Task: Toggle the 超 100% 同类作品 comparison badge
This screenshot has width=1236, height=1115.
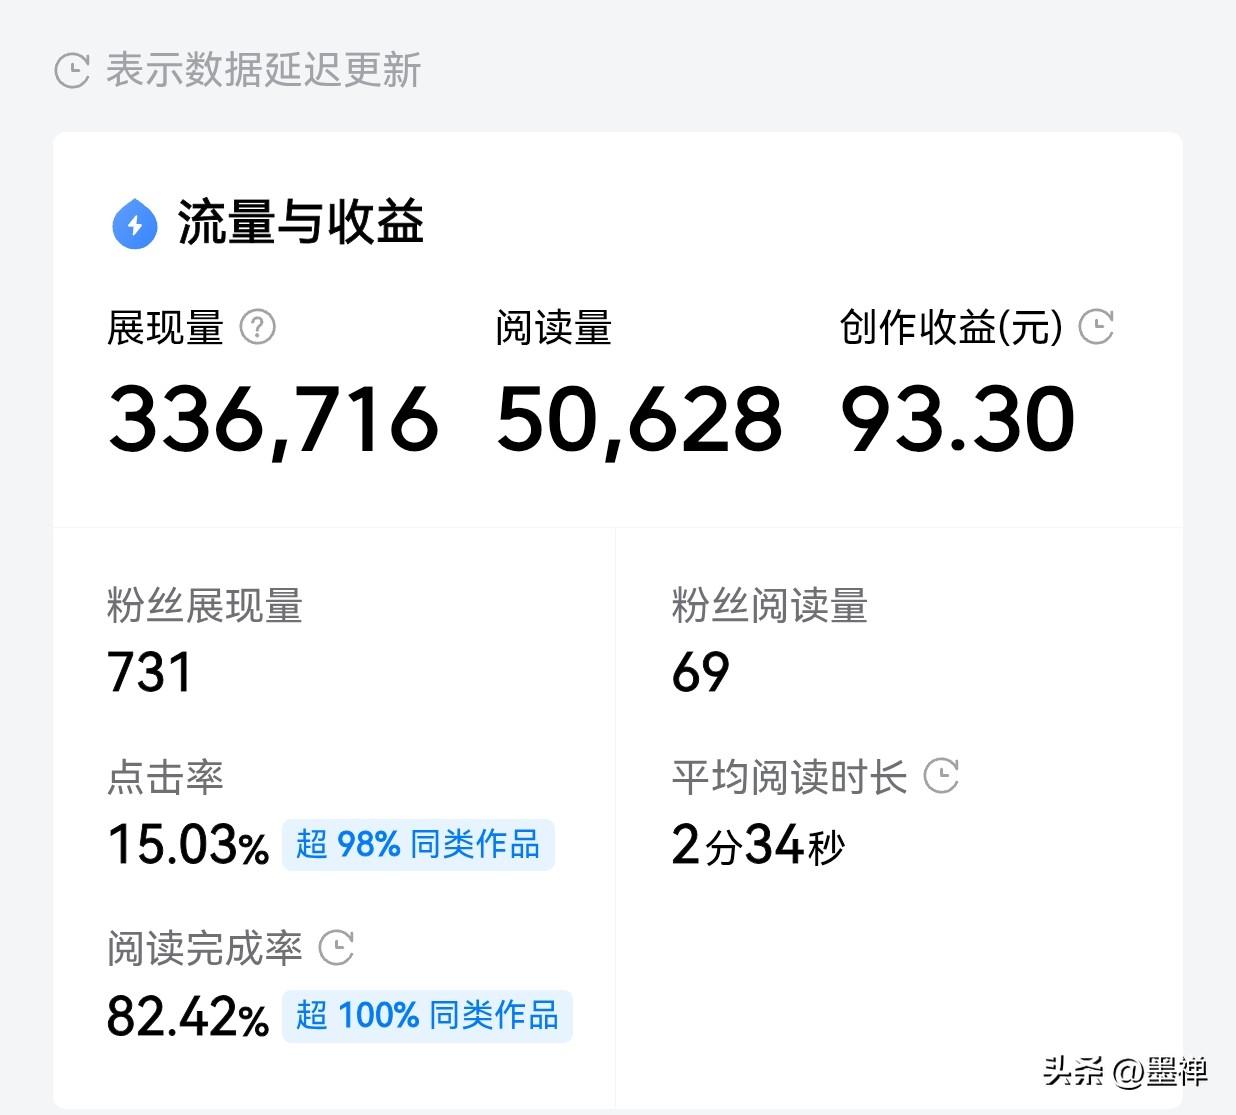Action: tap(427, 1015)
